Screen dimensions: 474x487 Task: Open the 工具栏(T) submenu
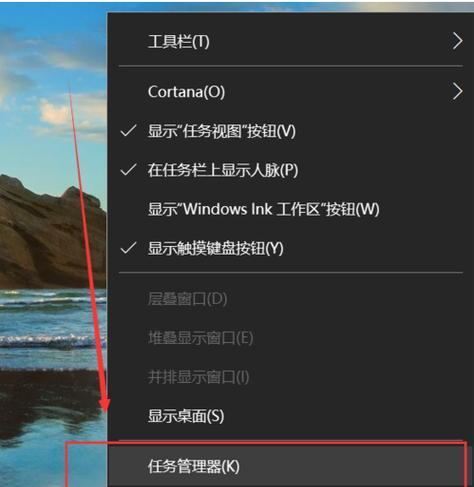click(x=291, y=42)
